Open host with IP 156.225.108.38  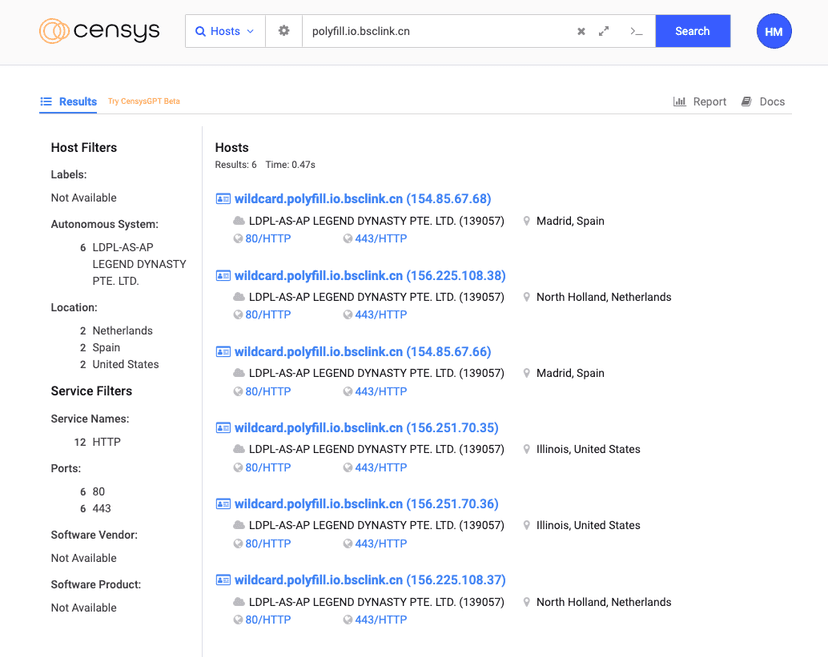[x=370, y=275]
